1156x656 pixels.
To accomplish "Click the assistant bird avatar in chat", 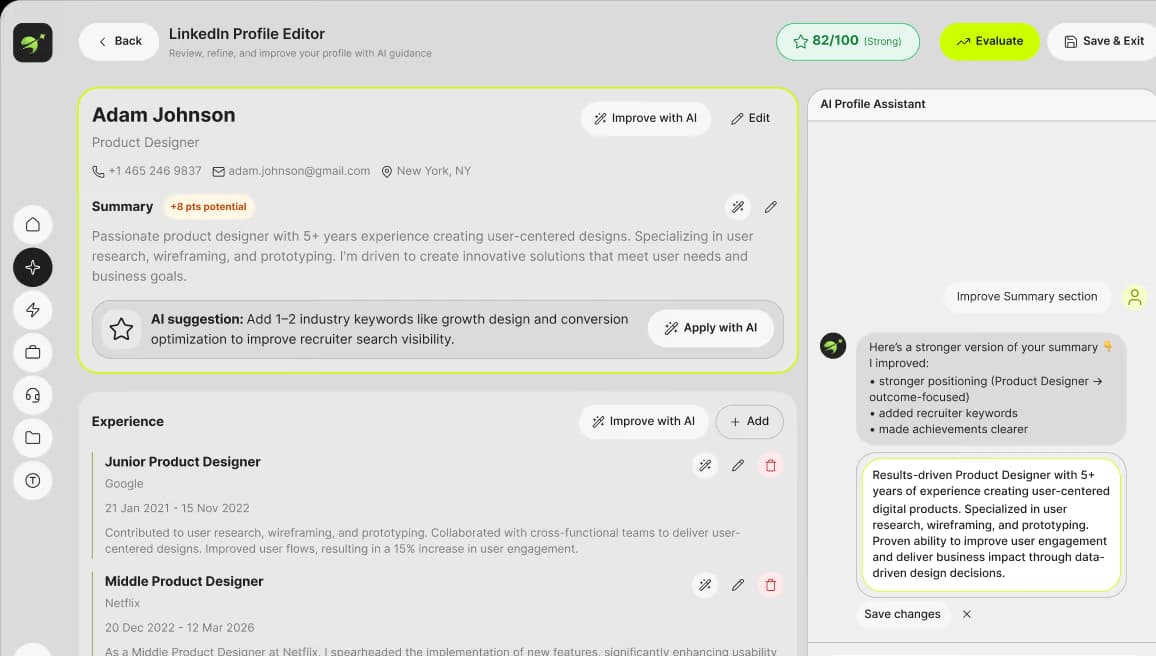I will point(833,346).
